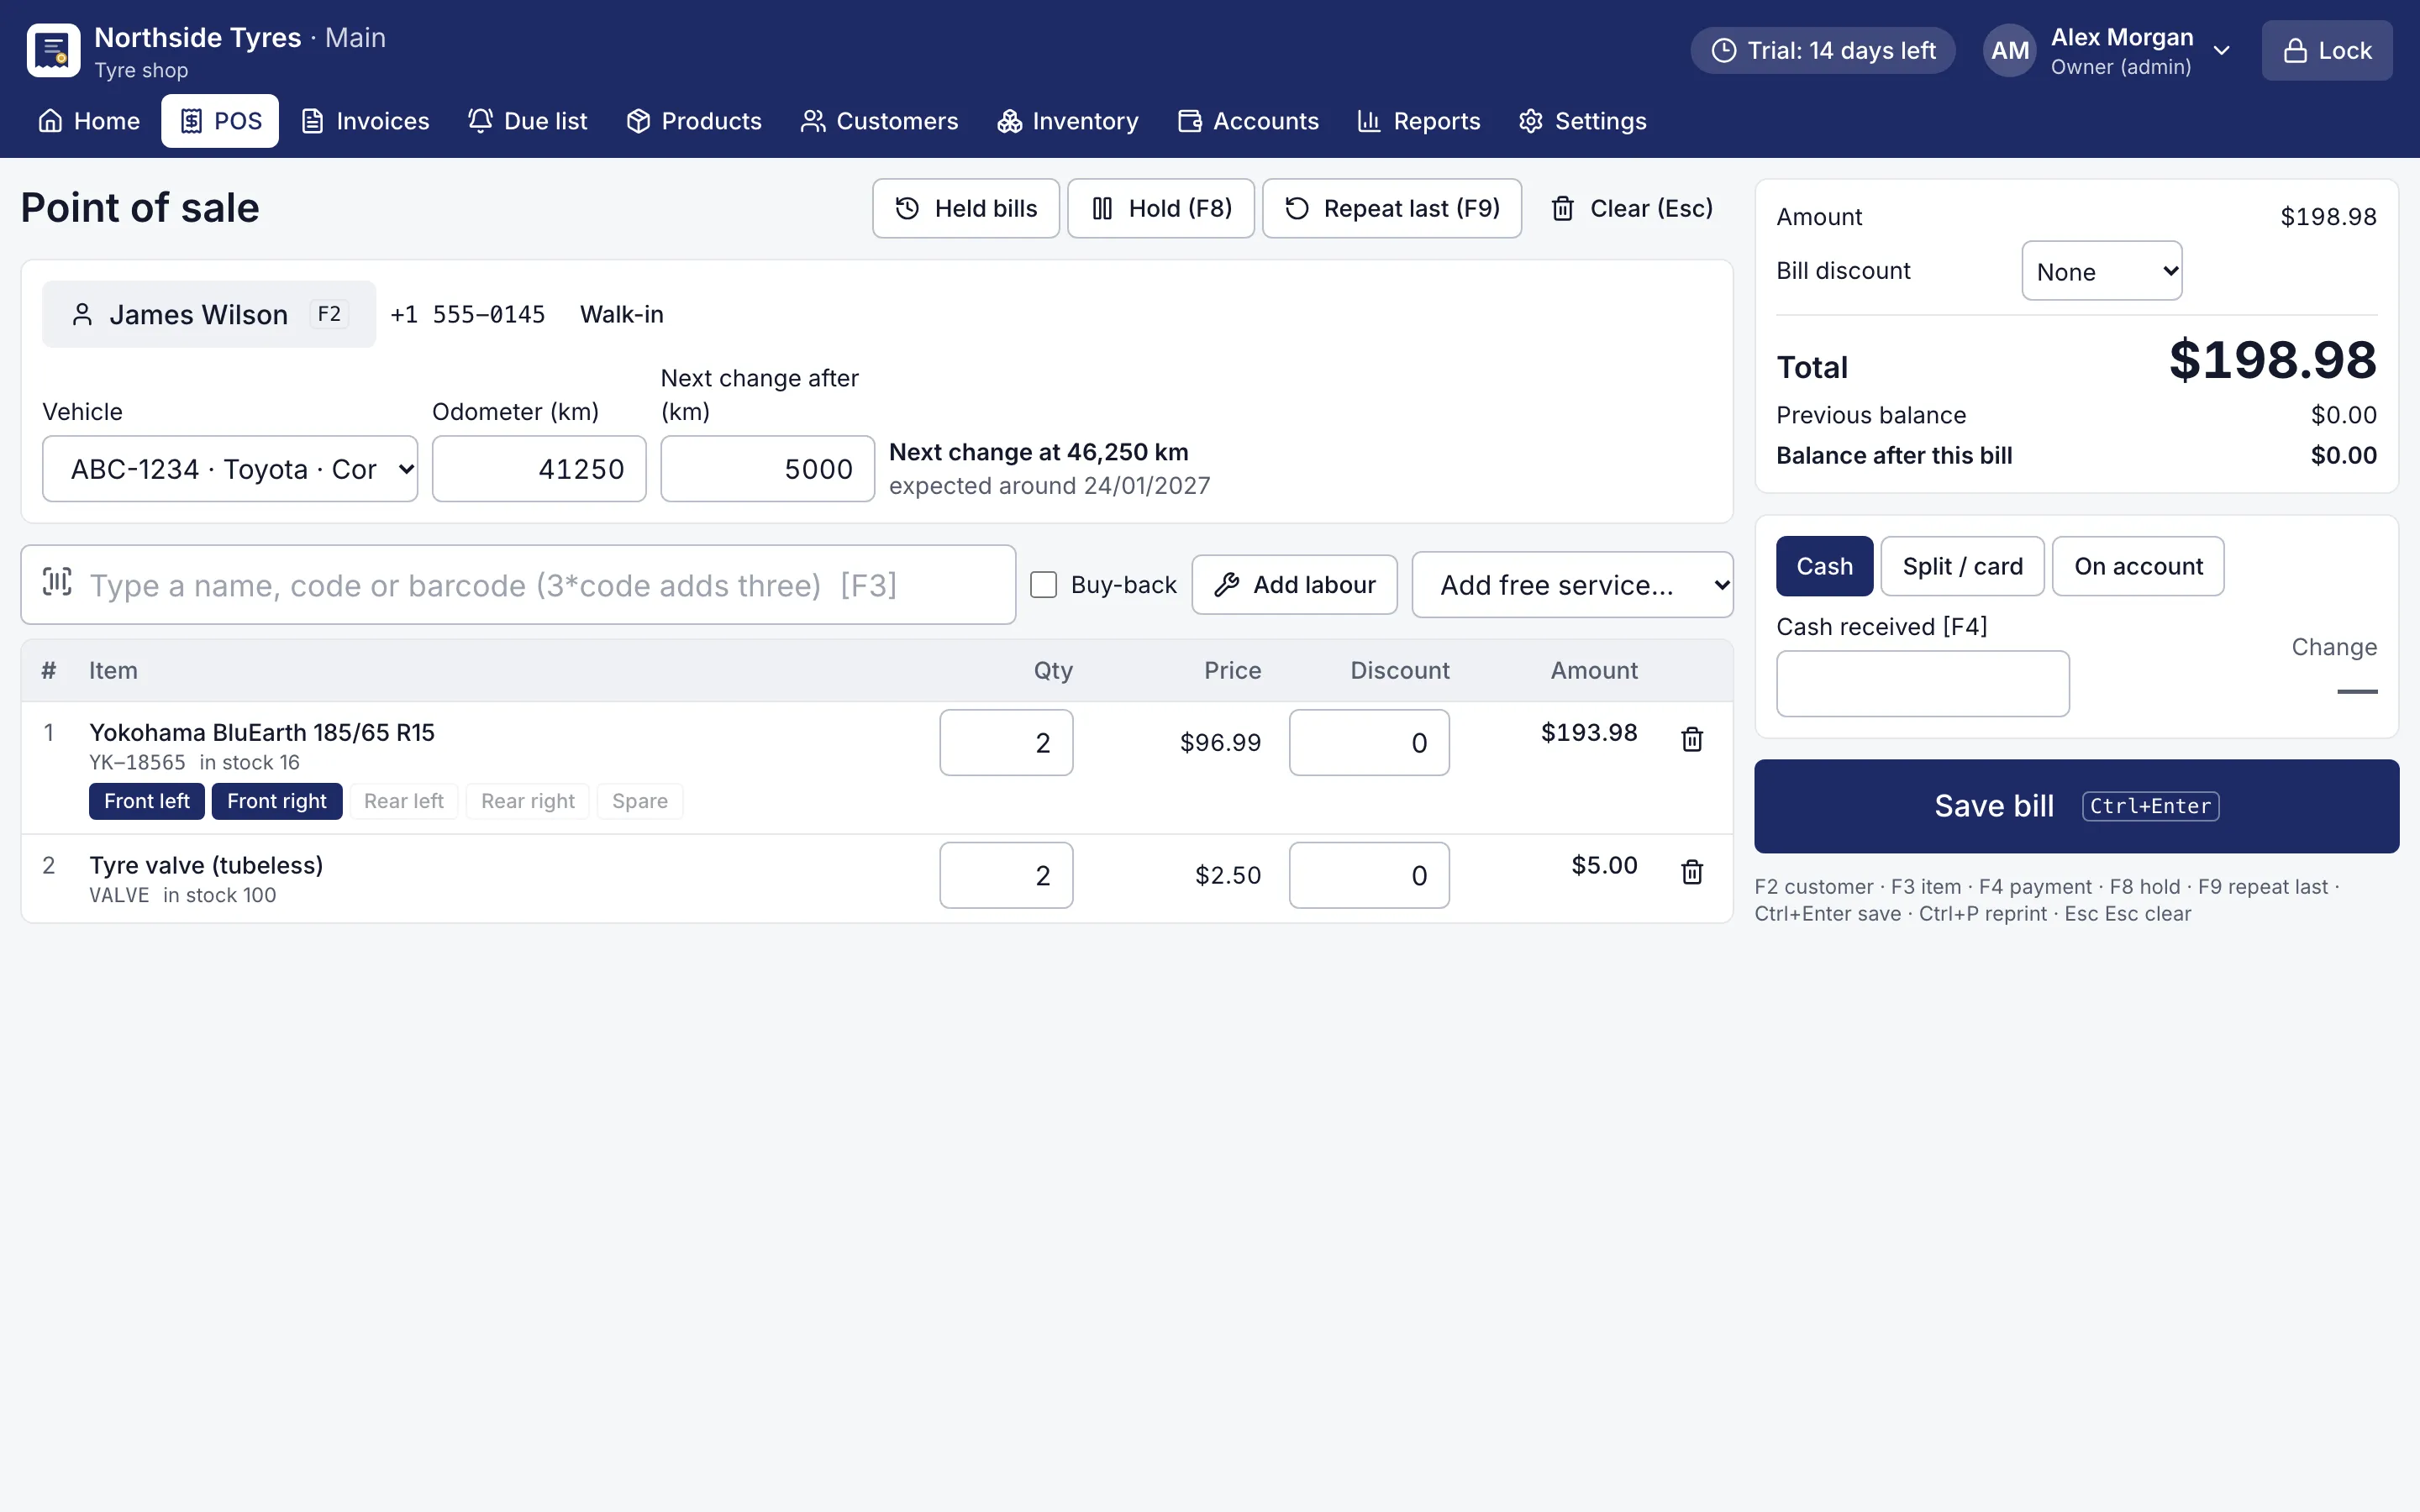Open the Accounts tab
2420x1512 pixels.
(1249, 121)
